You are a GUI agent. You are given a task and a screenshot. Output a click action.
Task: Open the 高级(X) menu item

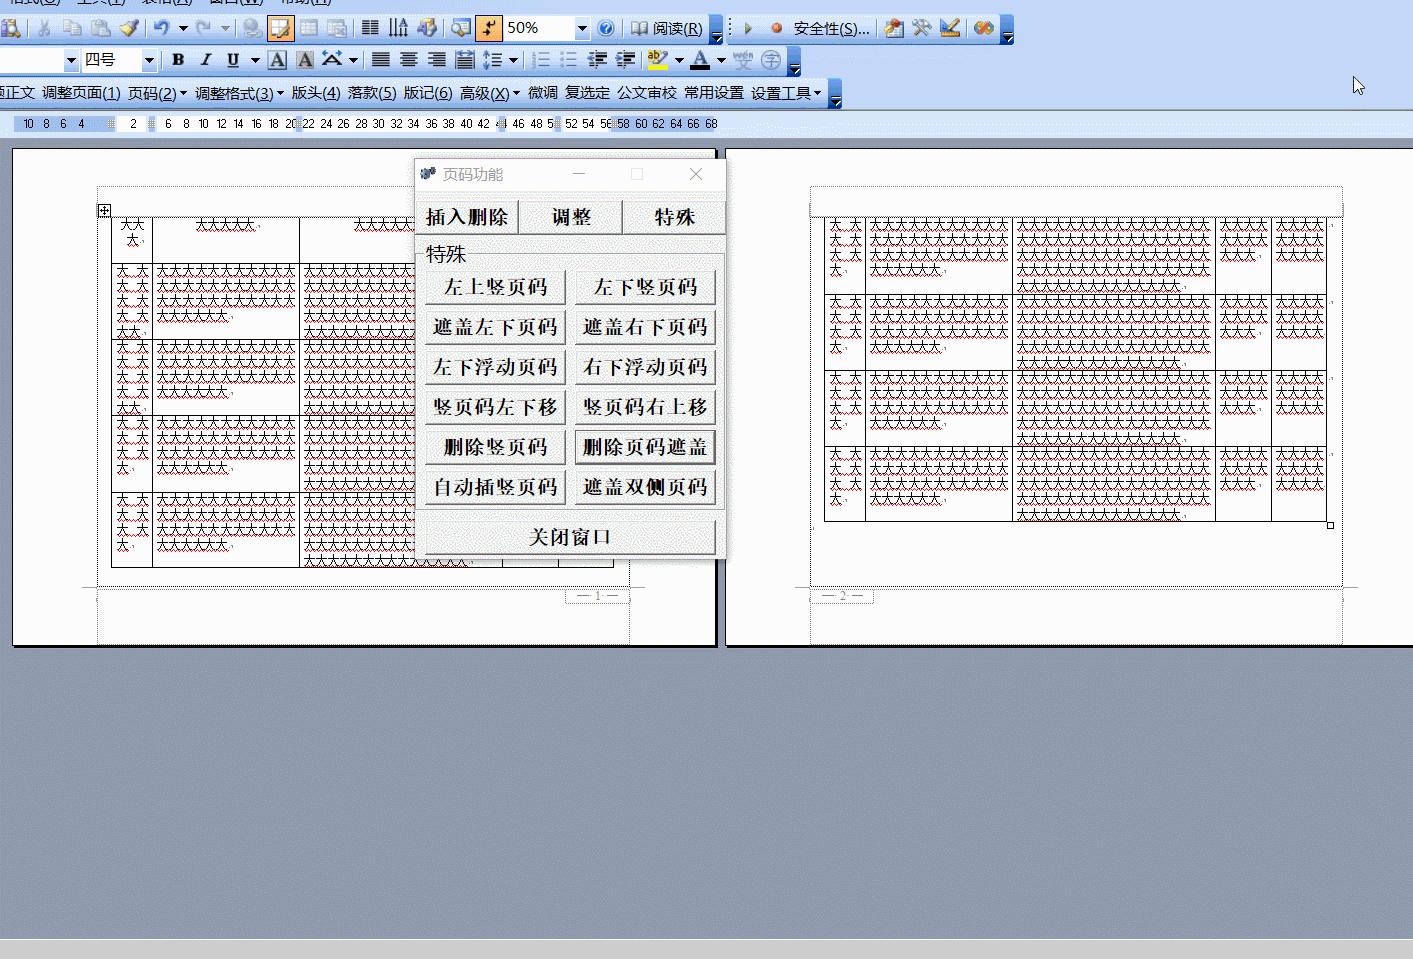(482, 93)
